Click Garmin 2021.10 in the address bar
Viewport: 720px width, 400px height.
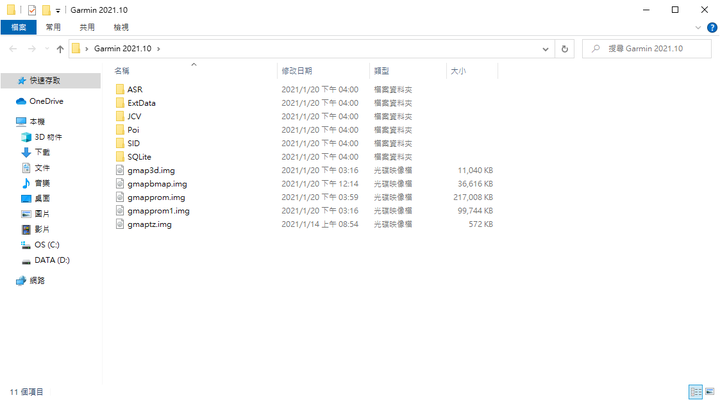coord(123,49)
